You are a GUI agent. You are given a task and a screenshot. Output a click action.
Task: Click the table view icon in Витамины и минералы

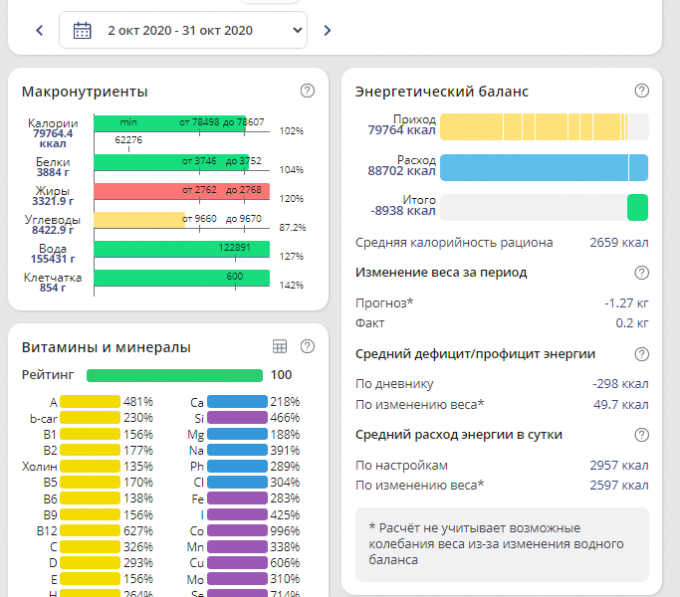(280, 346)
